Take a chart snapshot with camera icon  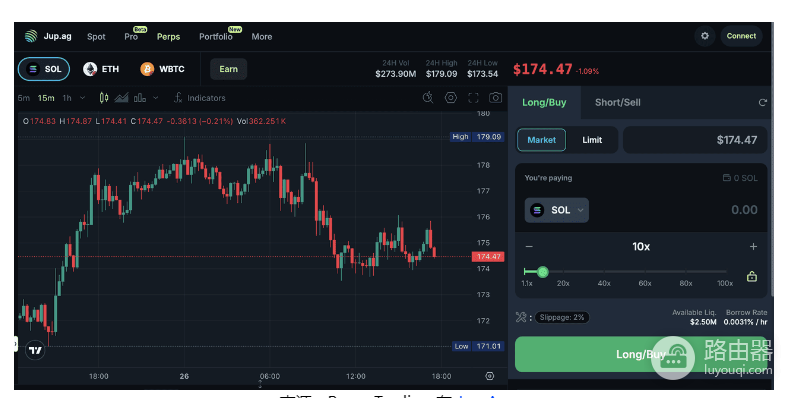pos(495,98)
